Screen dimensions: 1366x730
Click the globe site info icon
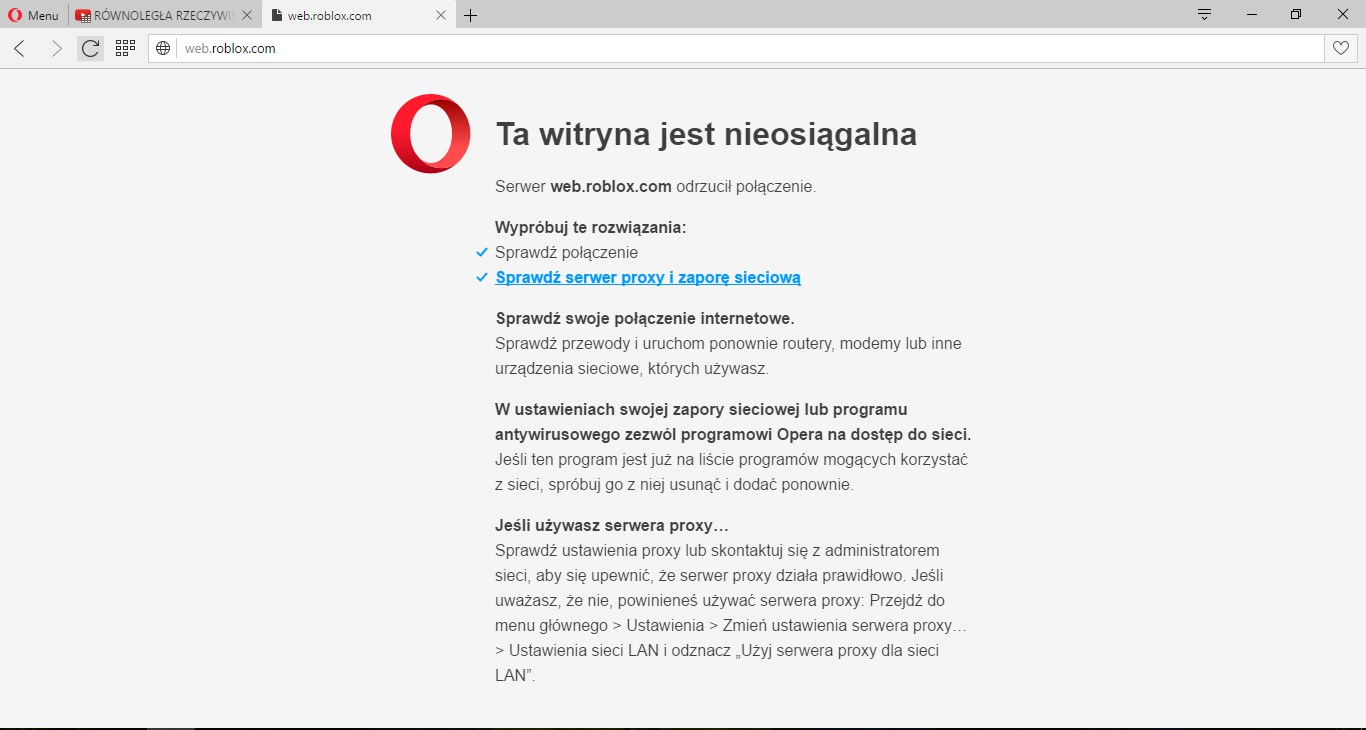point(164,48)
